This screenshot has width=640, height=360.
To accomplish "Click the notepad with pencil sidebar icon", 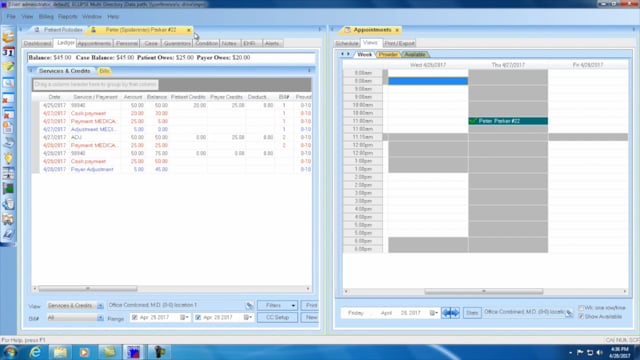I will click(x=8, y=67).
